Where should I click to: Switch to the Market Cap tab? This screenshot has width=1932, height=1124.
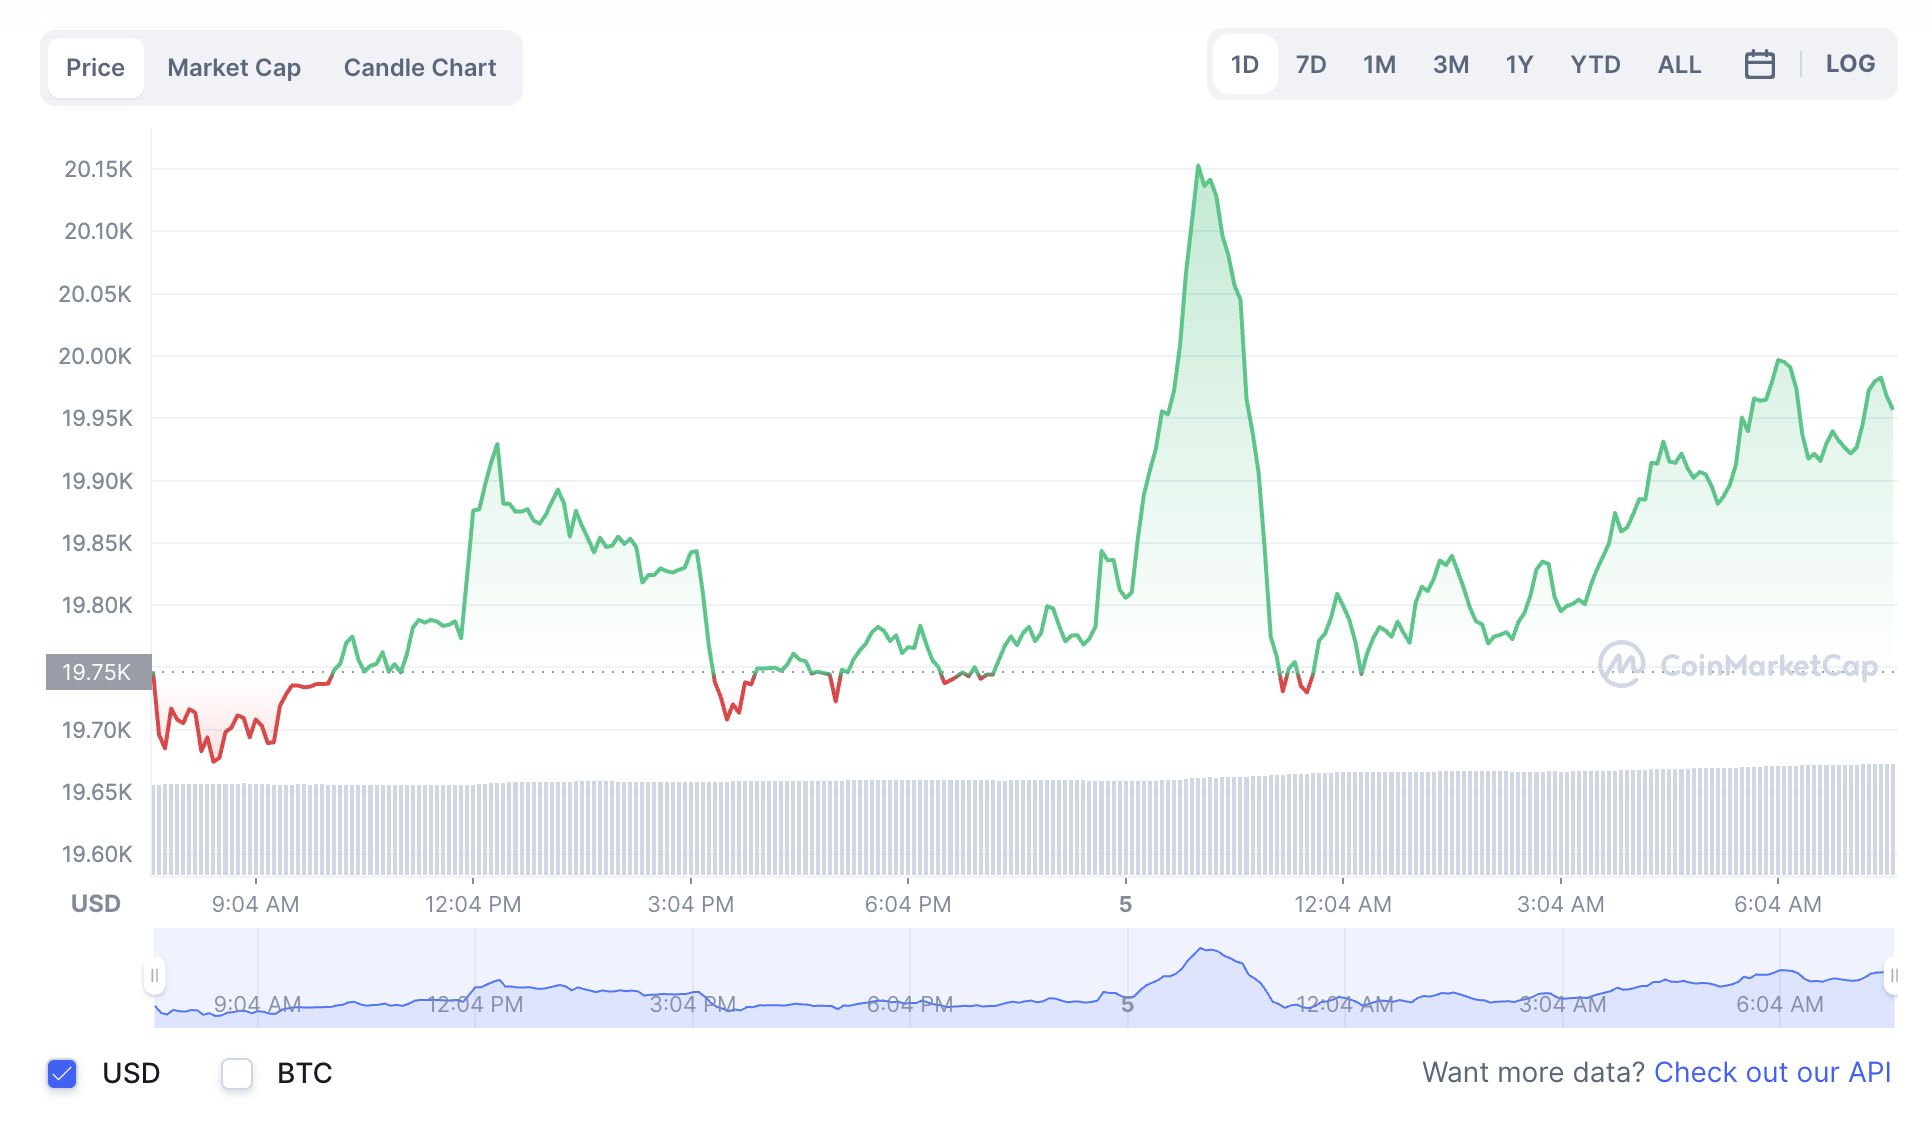tap(234, 68)
